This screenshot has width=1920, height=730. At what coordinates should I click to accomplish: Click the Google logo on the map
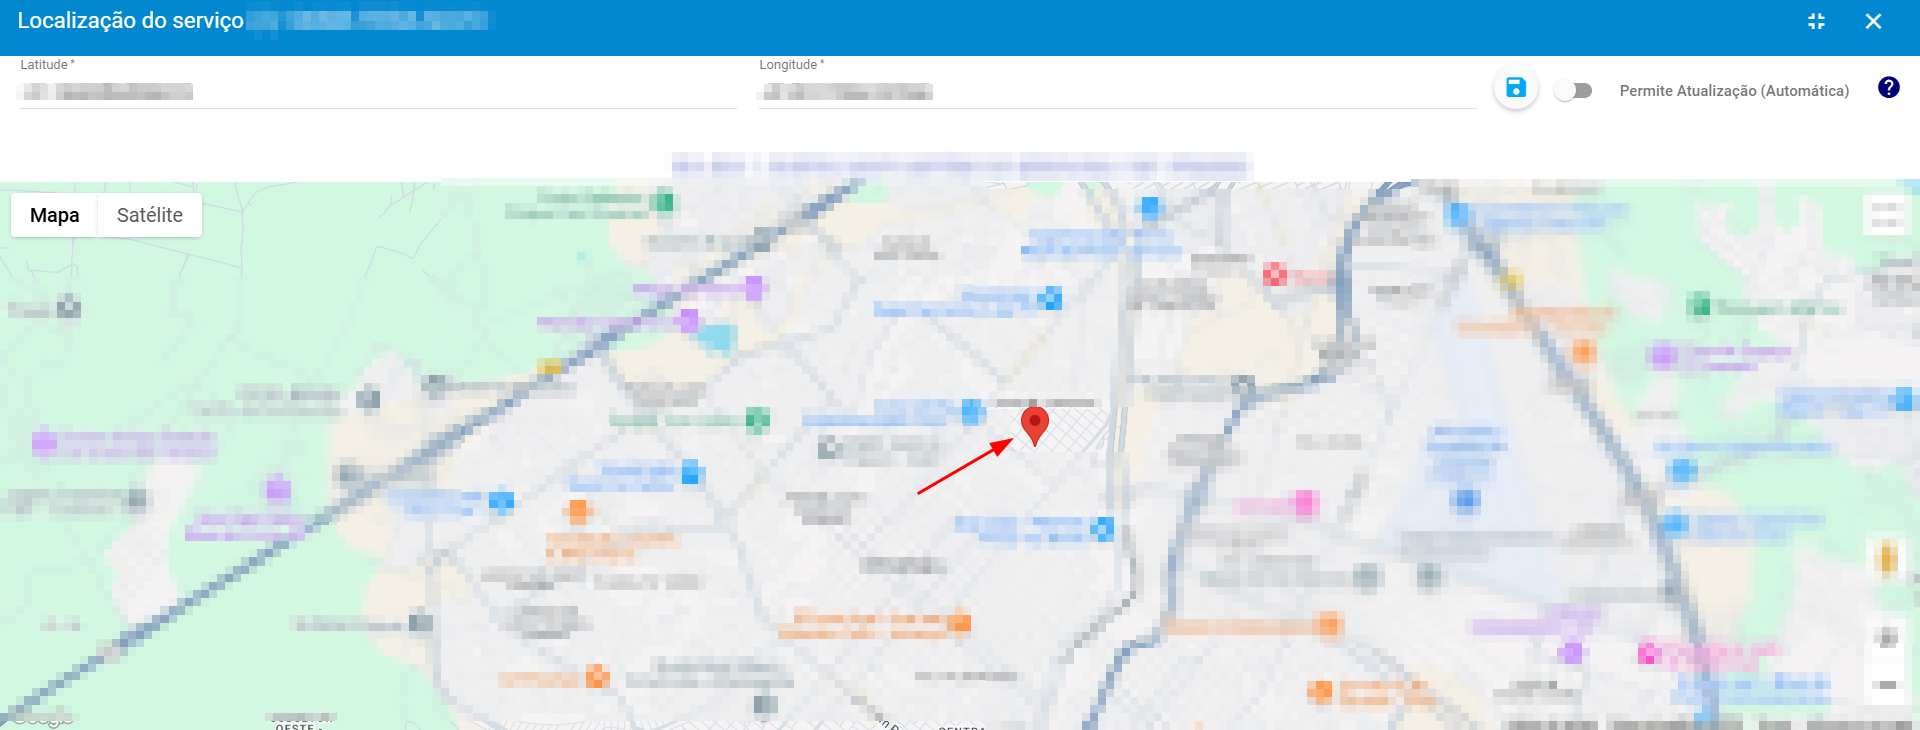point(42,718)
